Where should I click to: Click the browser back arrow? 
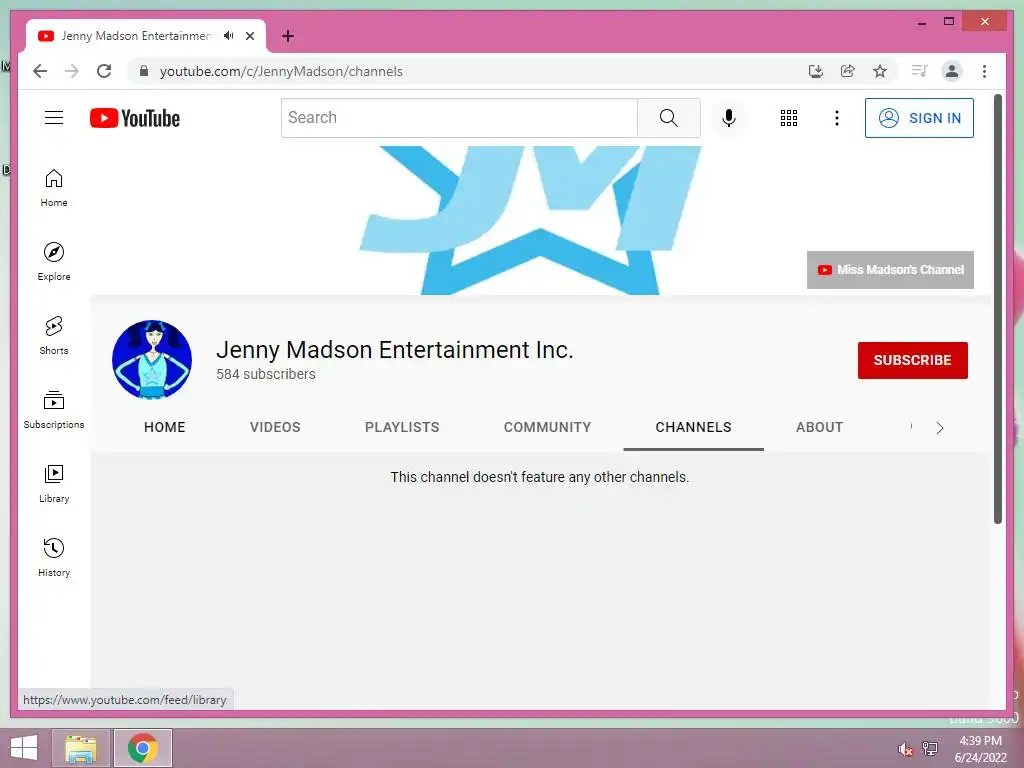tap(40, 71)
